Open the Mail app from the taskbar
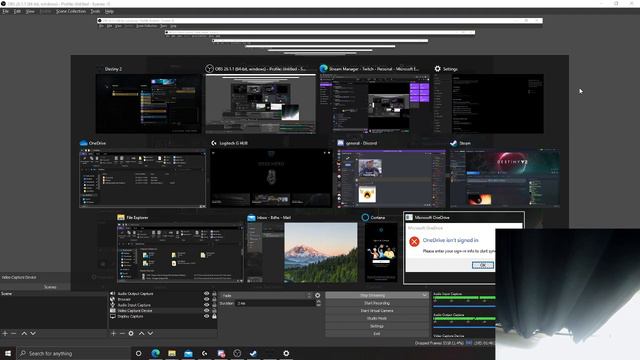Screen dimensions: 640x360 click(x=188, y=353)
